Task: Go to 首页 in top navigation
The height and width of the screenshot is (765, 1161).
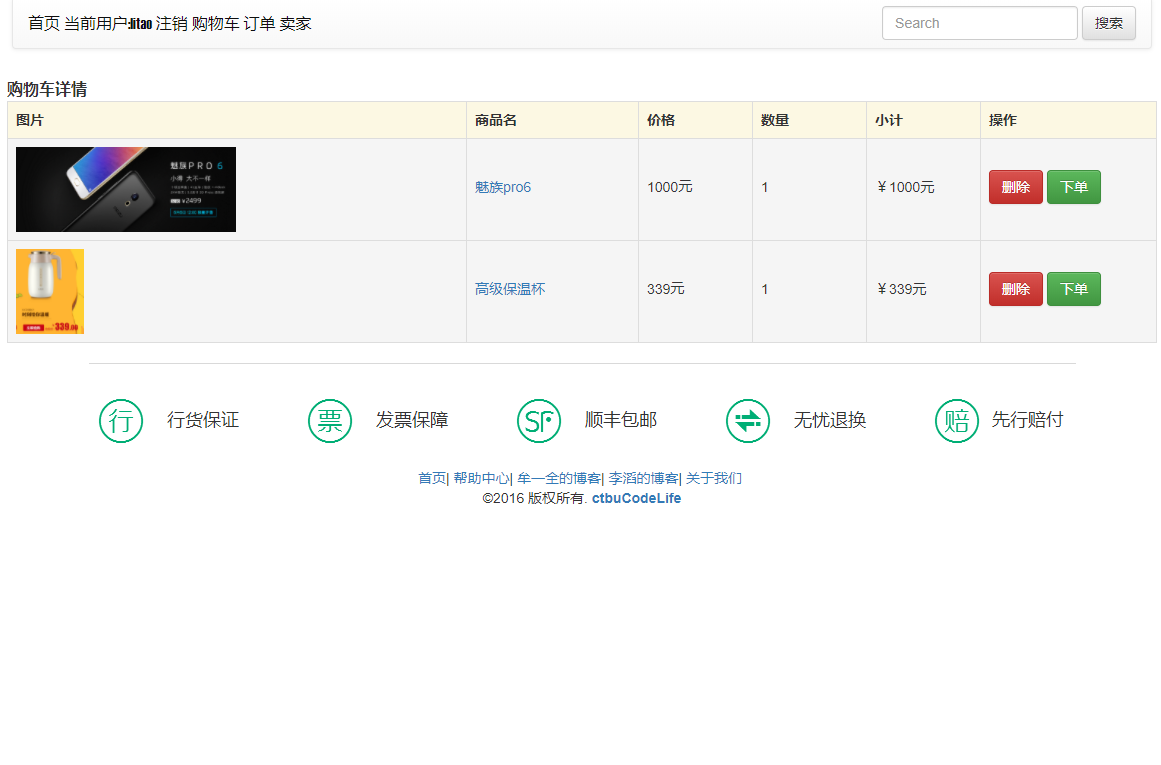Action: click(44, 23)
